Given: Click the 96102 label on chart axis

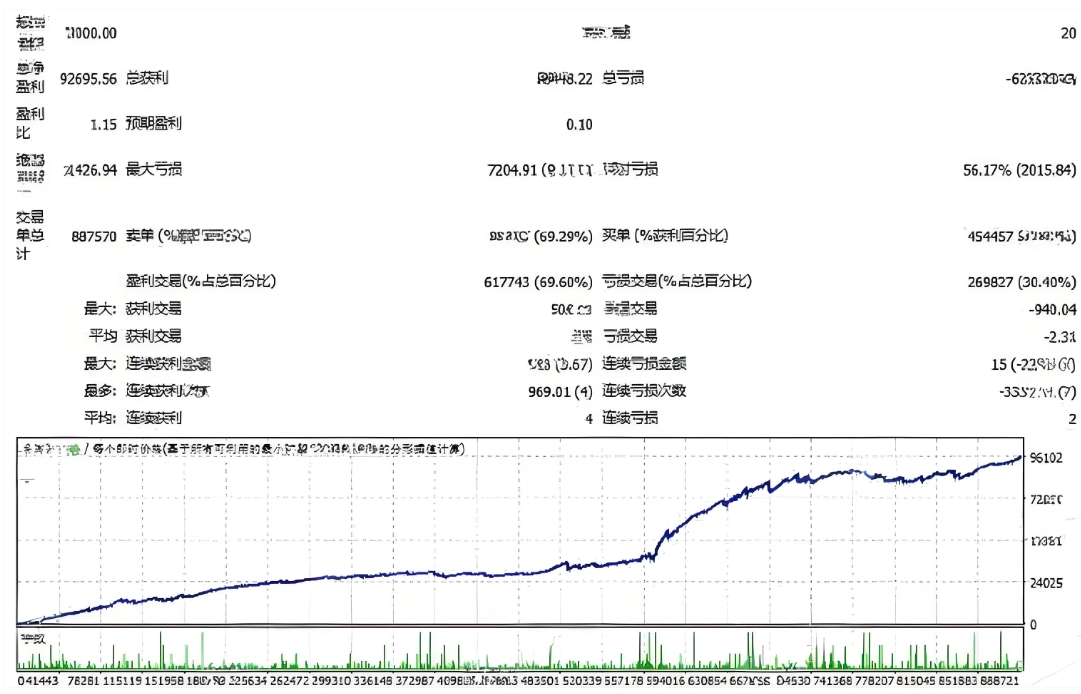Looking at the screenshot, I should pyautogui.click(x=1045, y=458).
